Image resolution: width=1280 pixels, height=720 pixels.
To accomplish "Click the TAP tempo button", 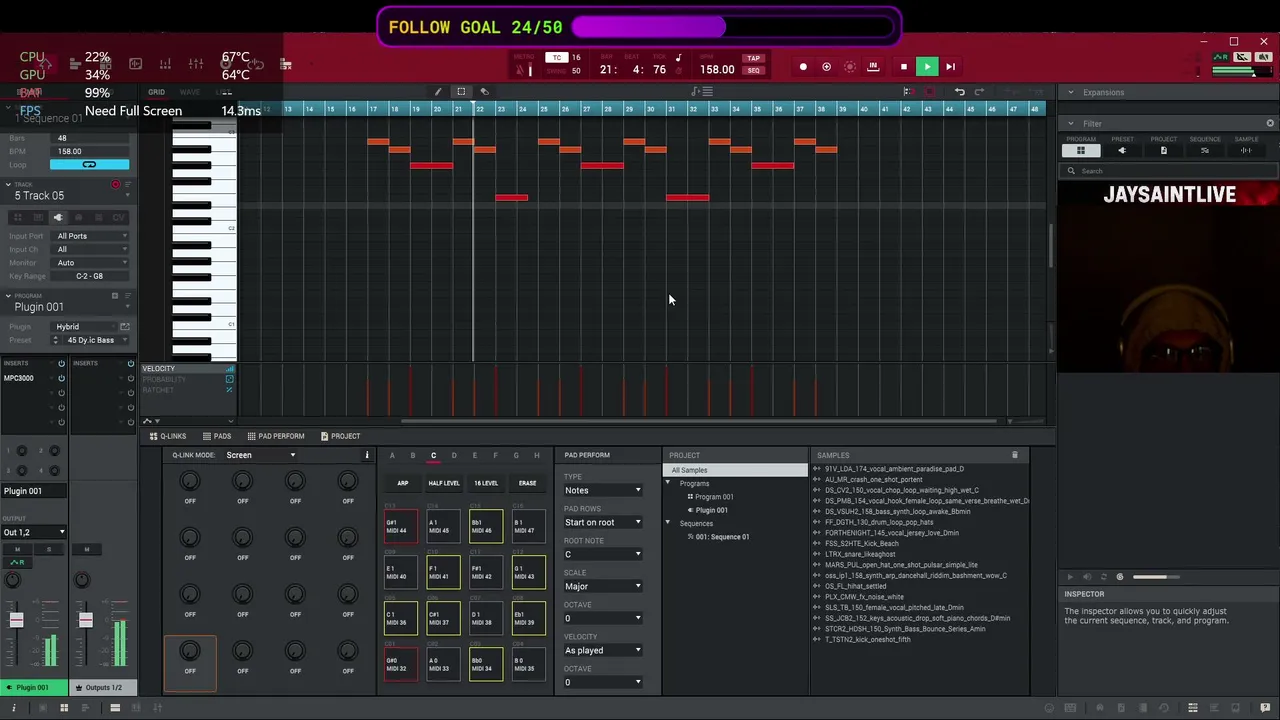I will [x=753, y=58].
